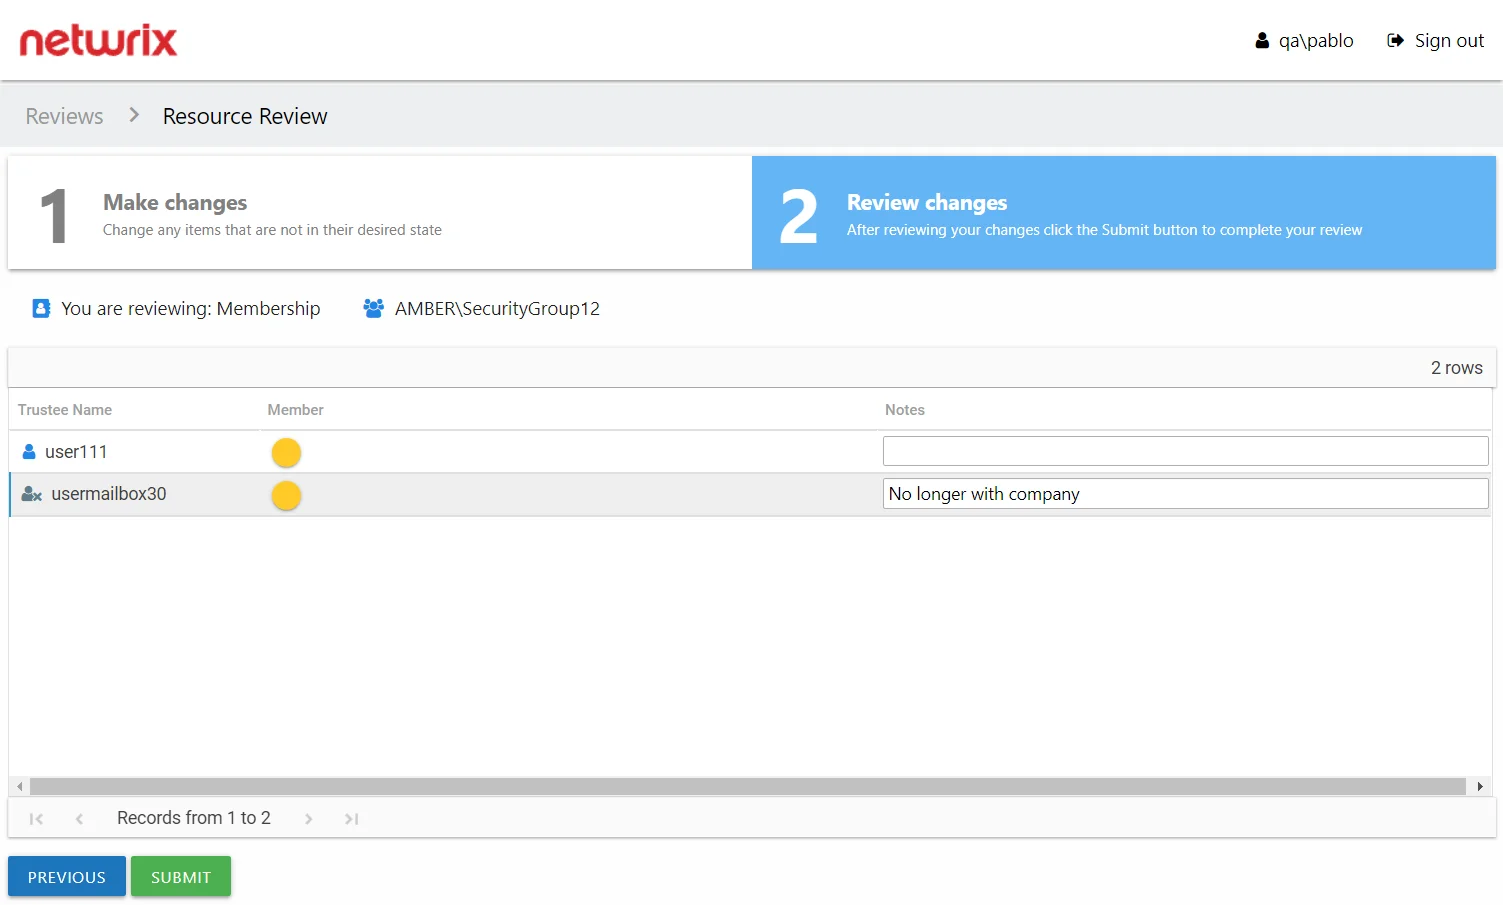Submit the review with the SUBMIT button
This screenshot has width=1503, height=905.
(181, 876)
